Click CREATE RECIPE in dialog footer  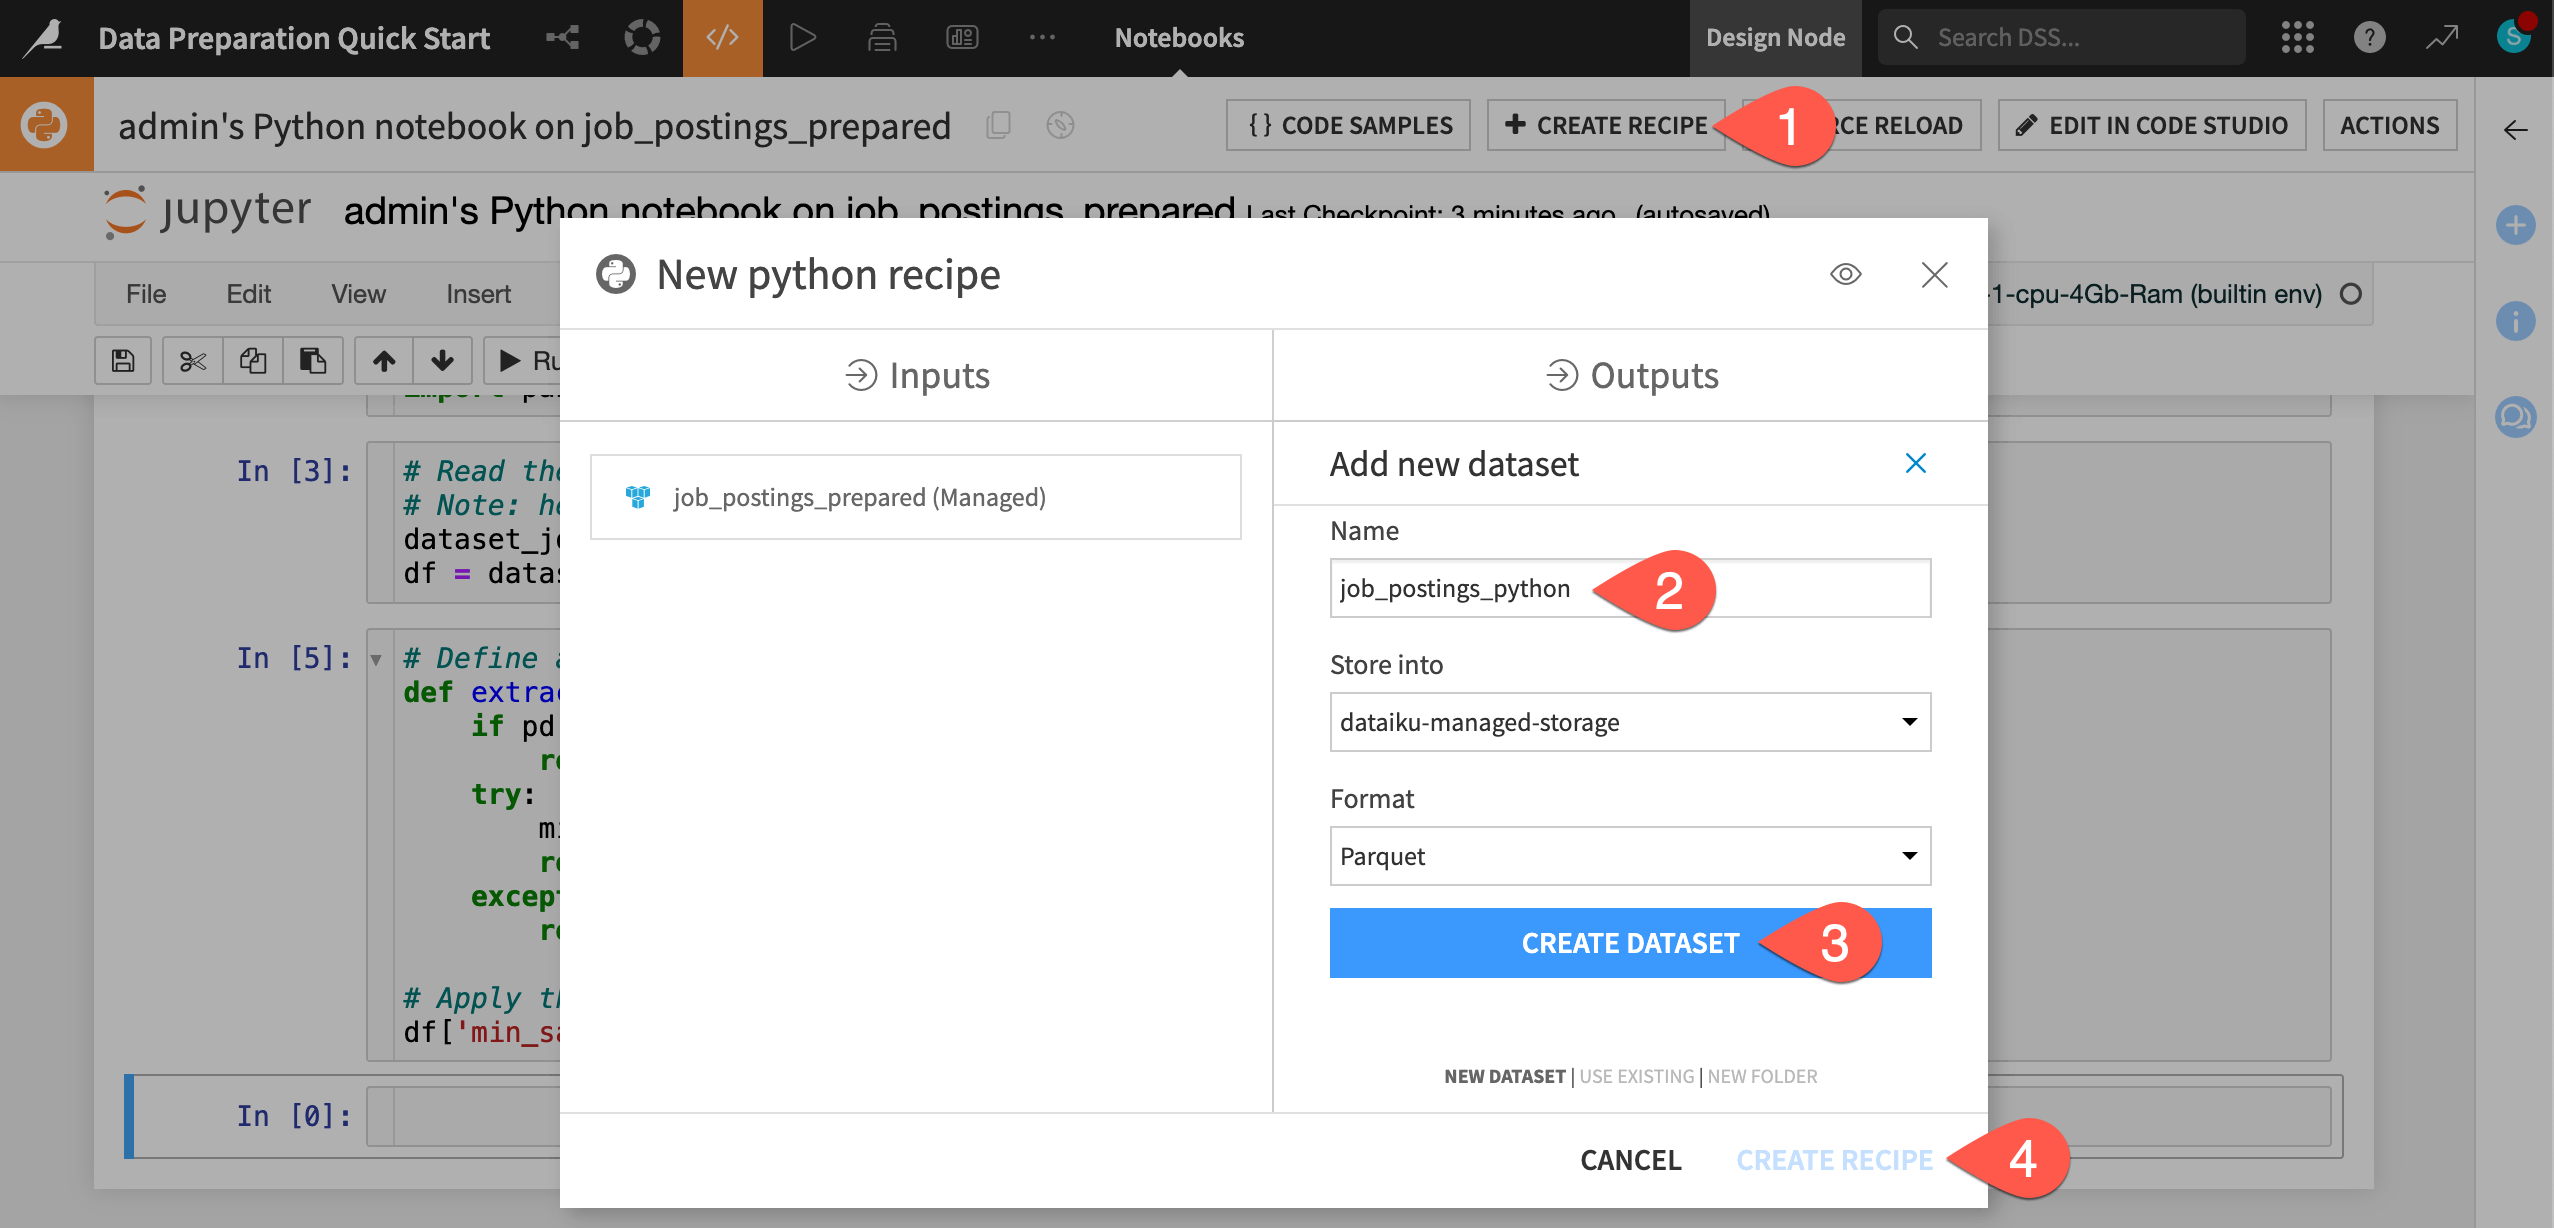click(x=1834, y=1160)
